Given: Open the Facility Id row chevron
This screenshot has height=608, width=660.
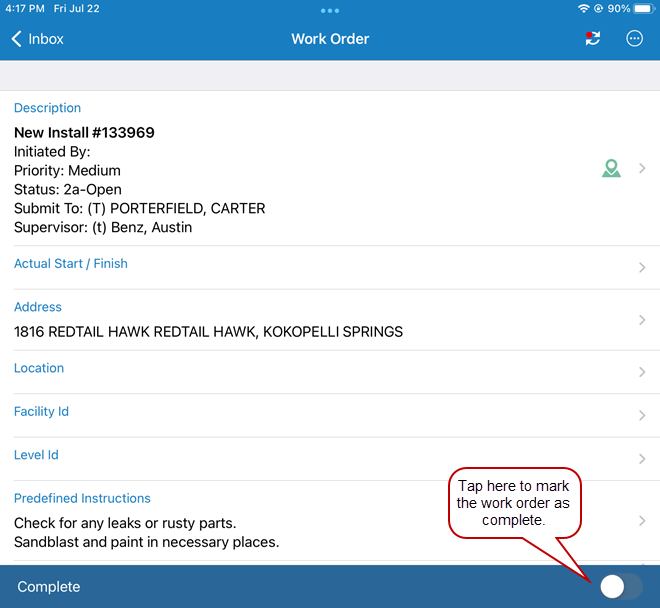Looking at the screenshot, I should 642,416.
